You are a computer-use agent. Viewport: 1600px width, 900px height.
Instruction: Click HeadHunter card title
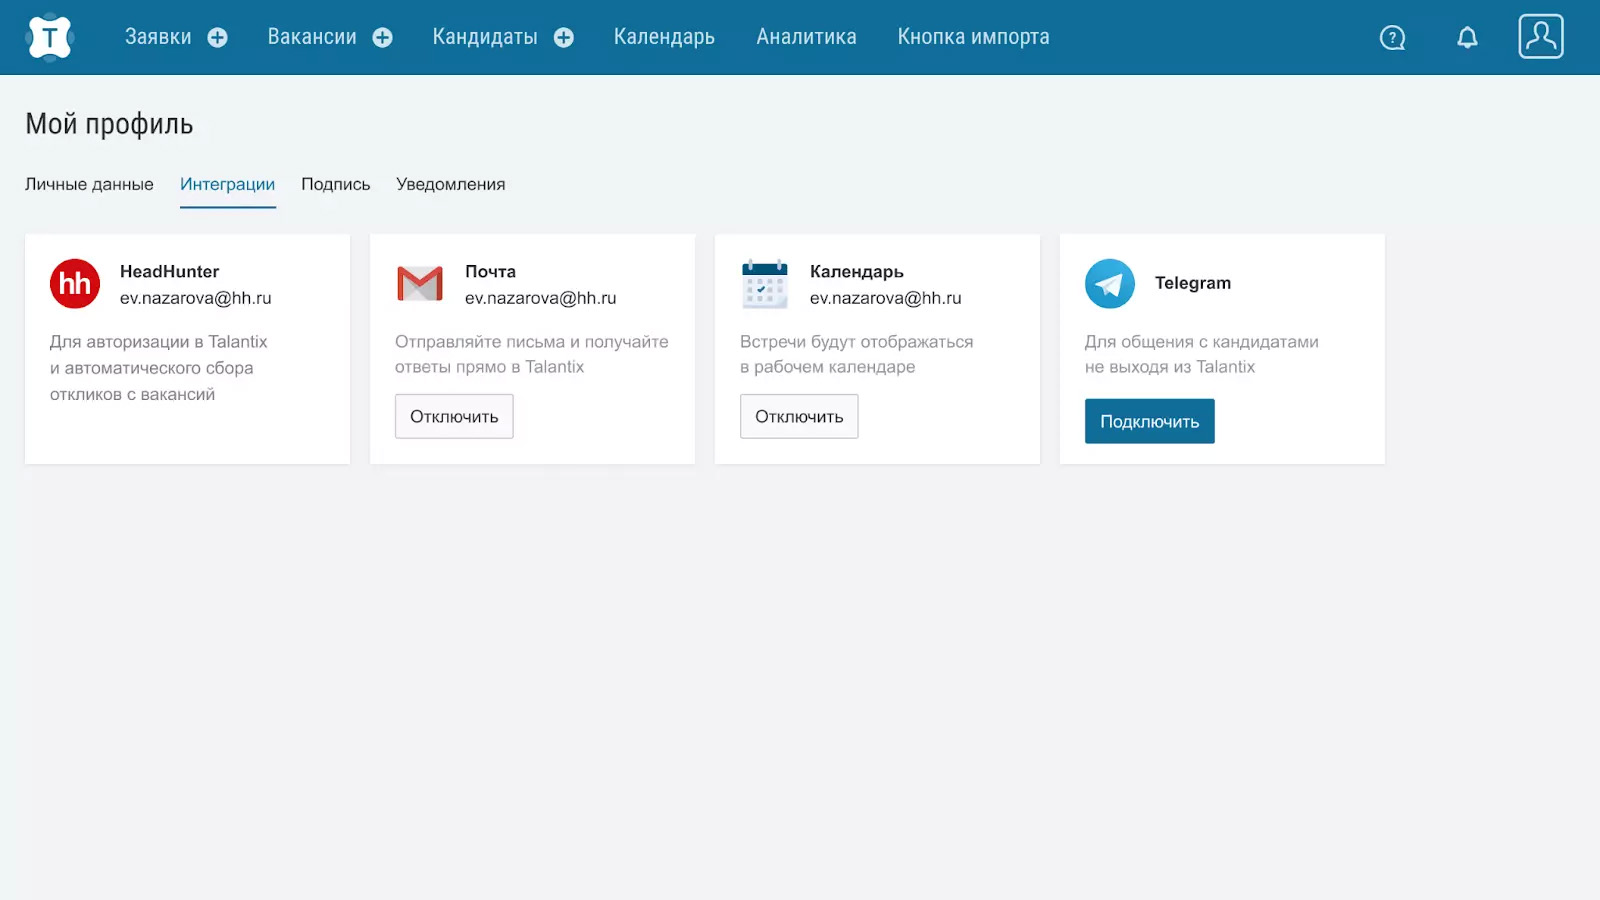pos(169,271)
